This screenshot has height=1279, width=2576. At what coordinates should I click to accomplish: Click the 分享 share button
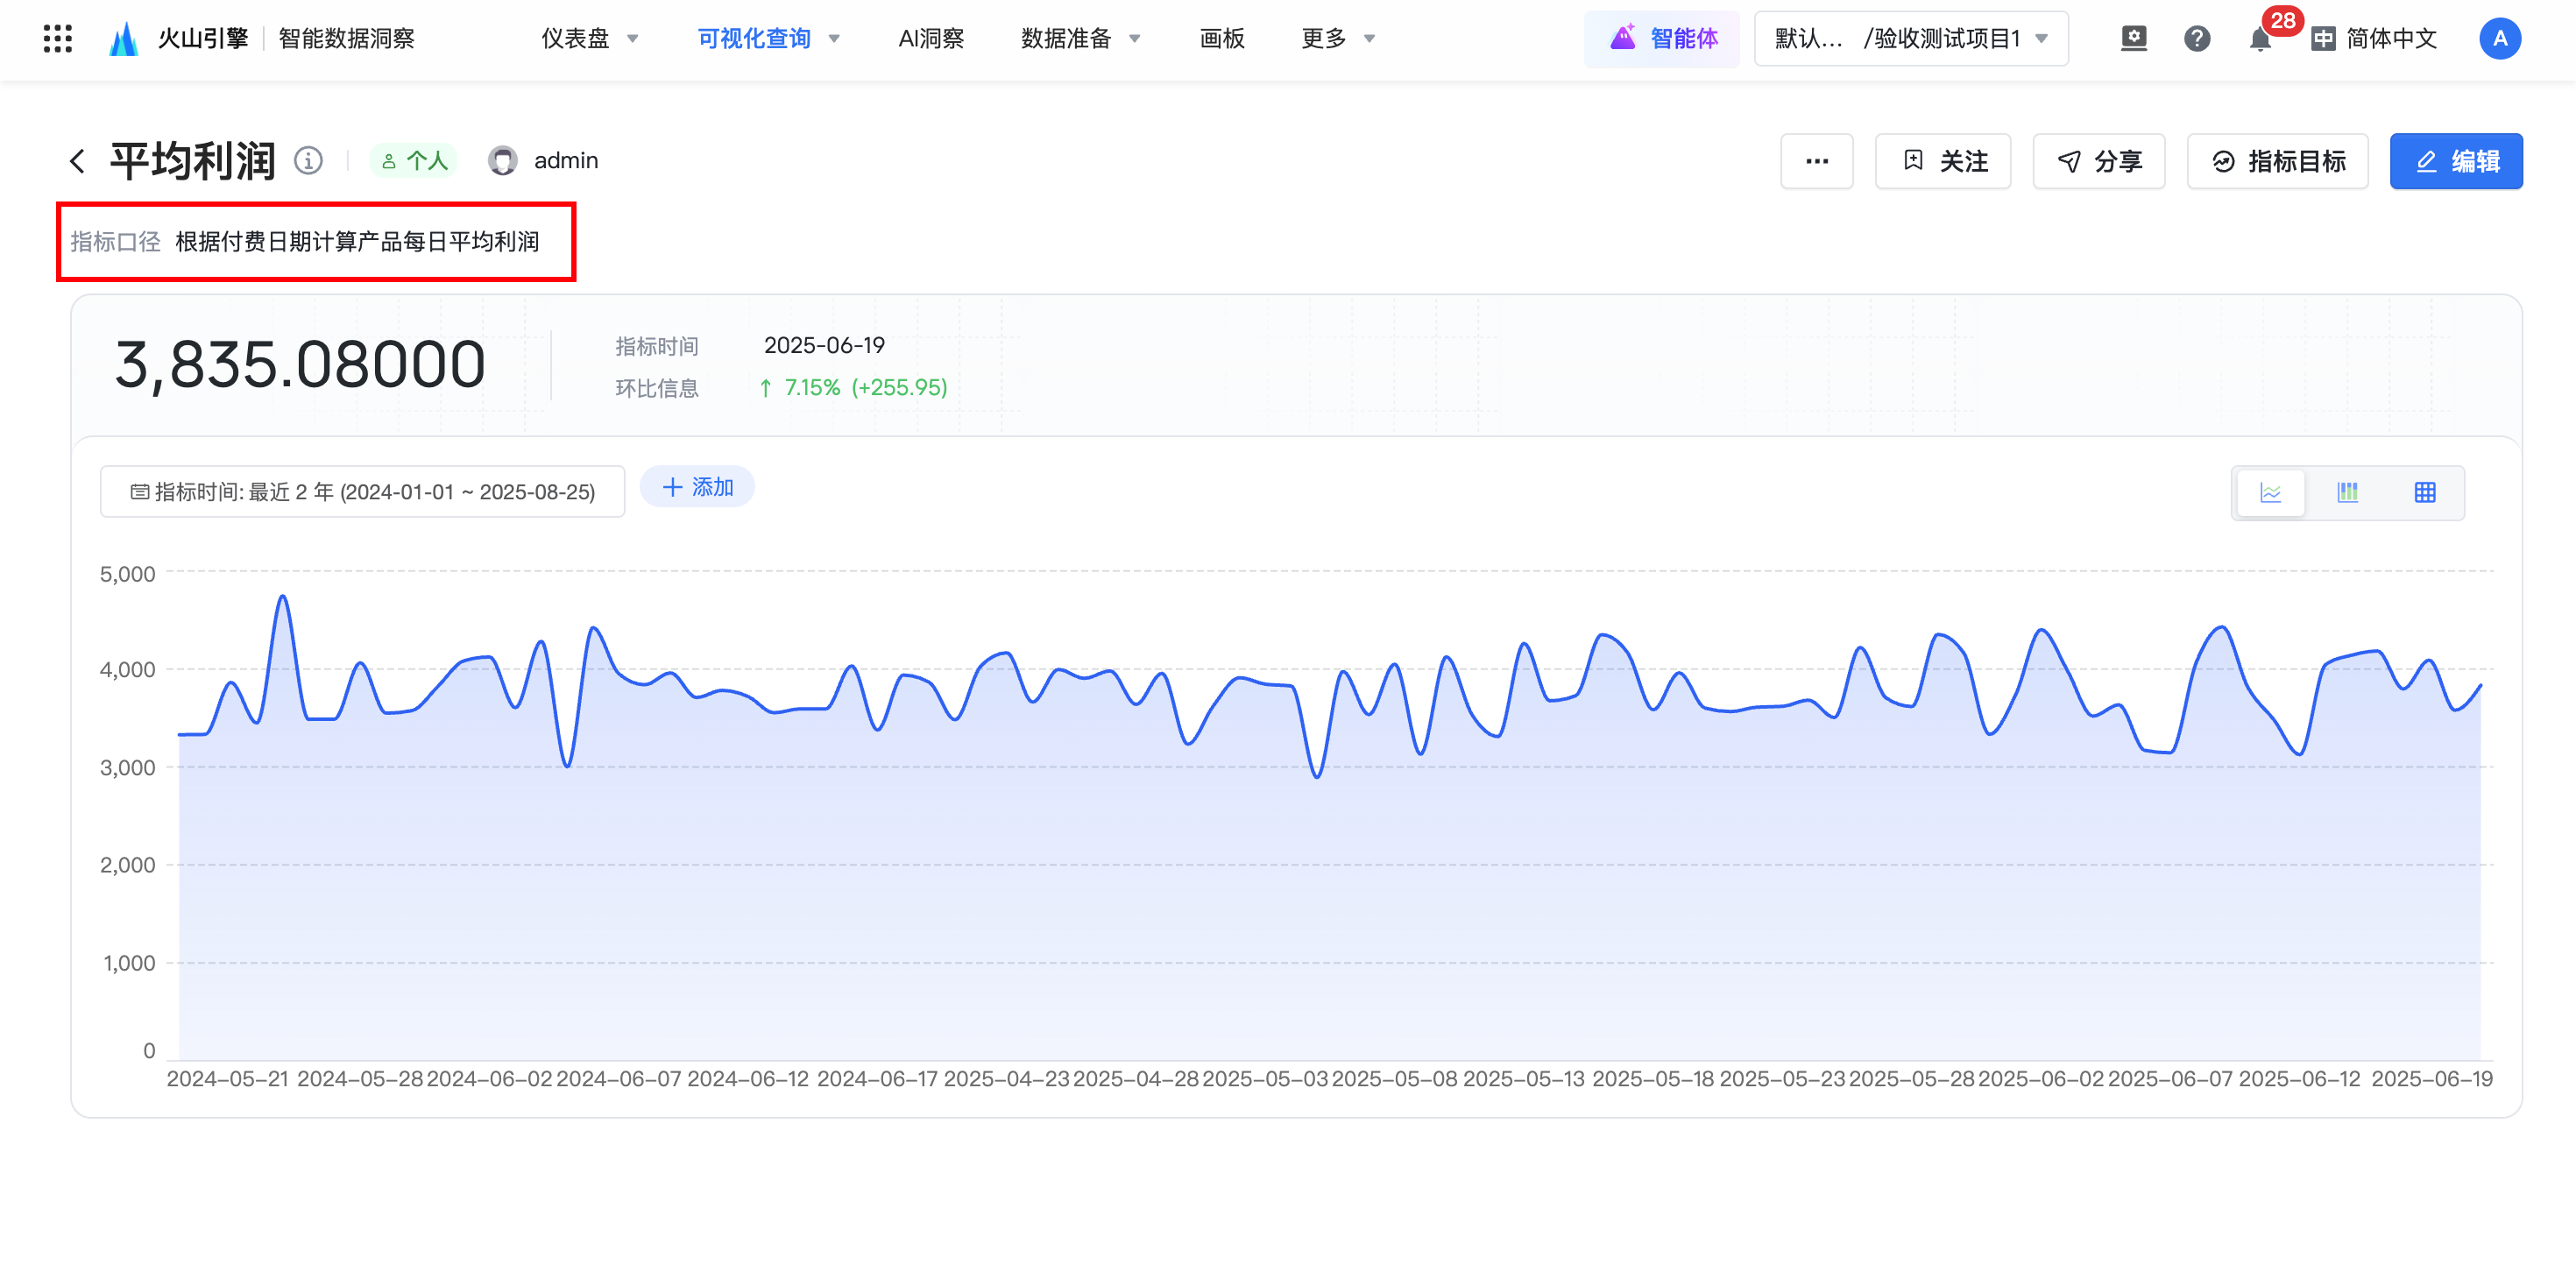2098,161
